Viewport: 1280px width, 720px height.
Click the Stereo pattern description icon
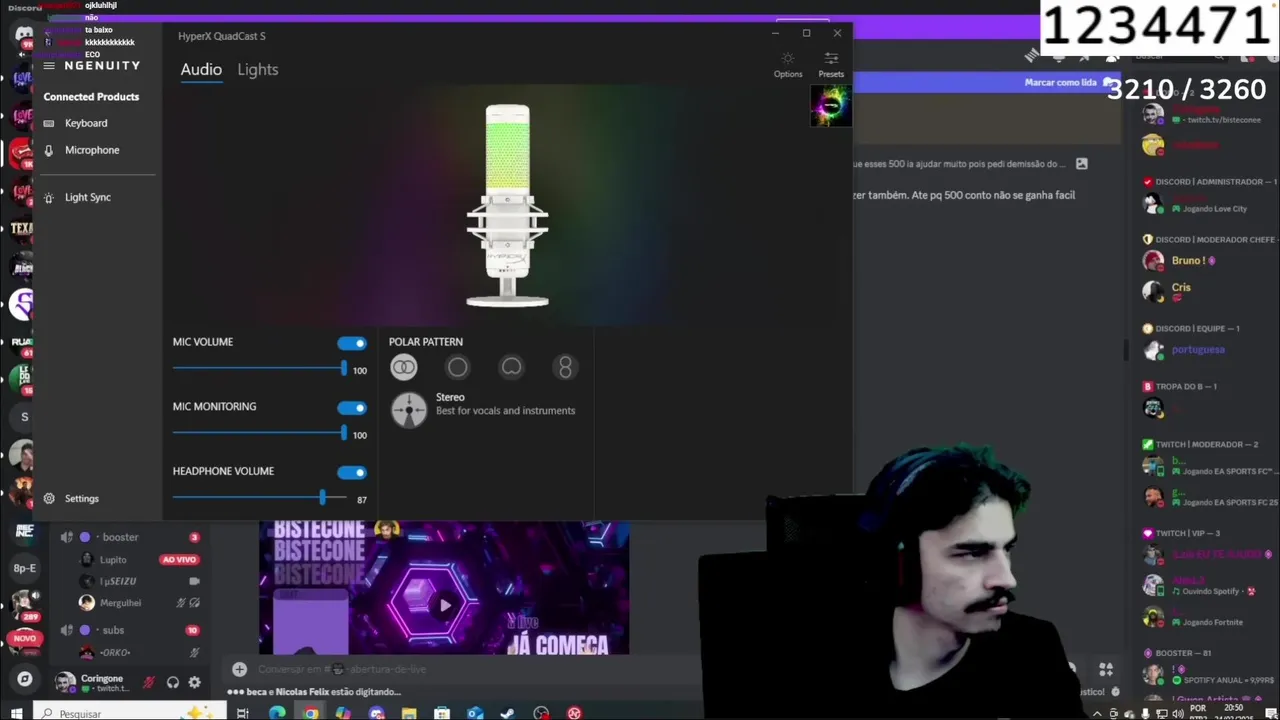(408, 410)
